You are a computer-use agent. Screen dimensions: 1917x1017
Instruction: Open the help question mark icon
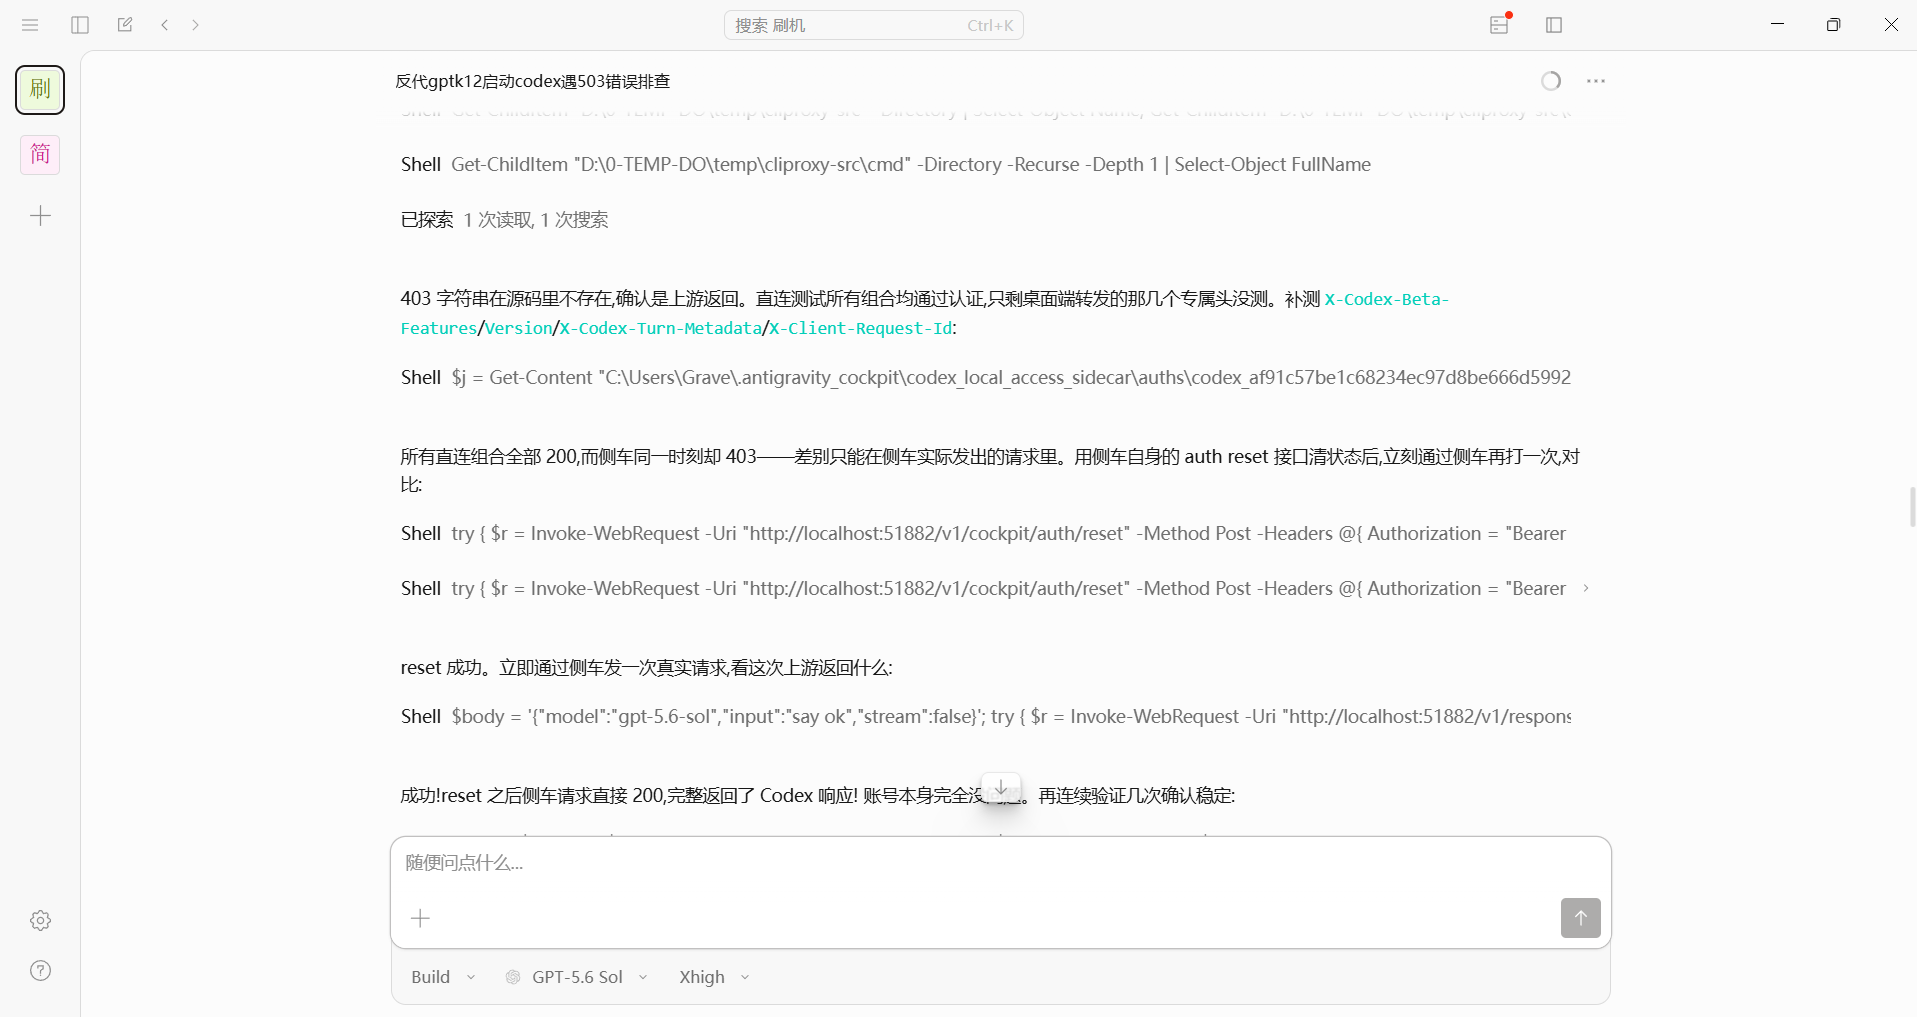point(40,970)
